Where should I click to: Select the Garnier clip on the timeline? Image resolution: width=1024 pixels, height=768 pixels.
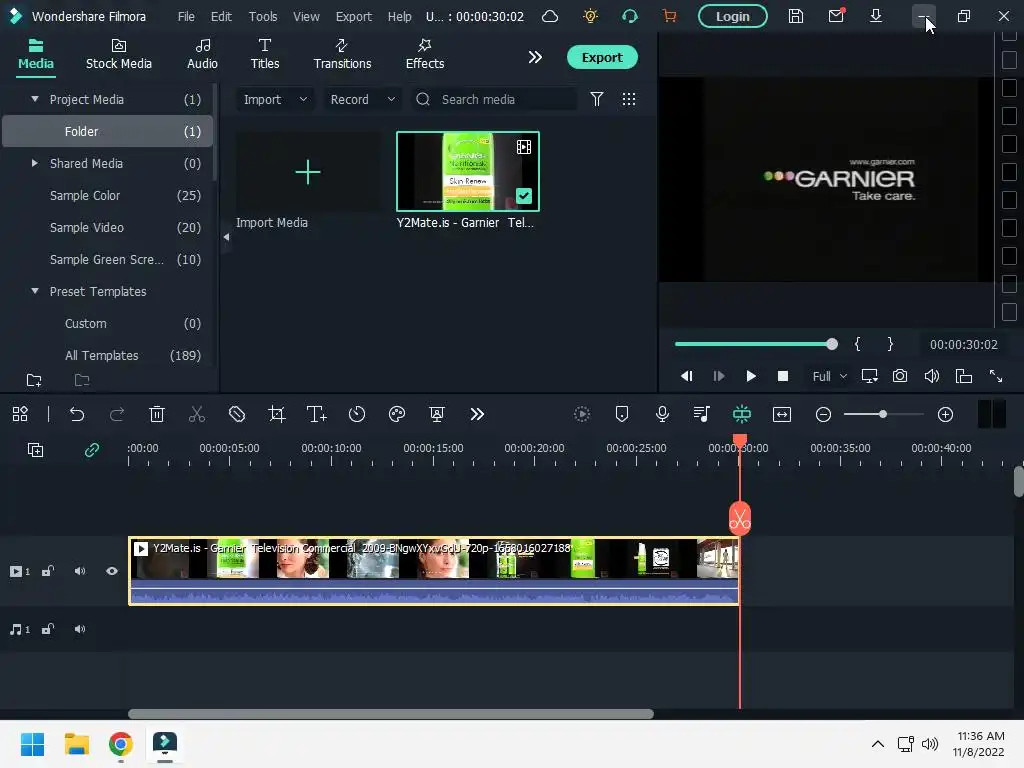coord(434,571)
